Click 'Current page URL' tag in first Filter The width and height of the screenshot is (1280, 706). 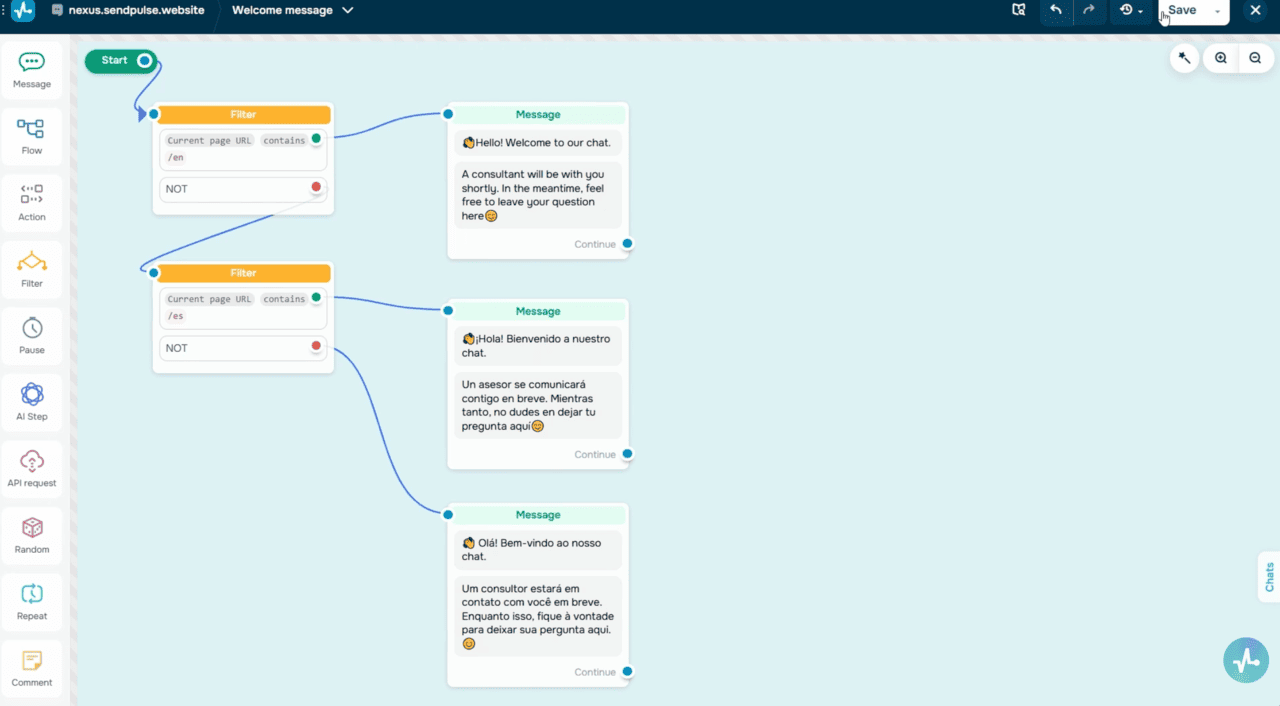point(209,141)
